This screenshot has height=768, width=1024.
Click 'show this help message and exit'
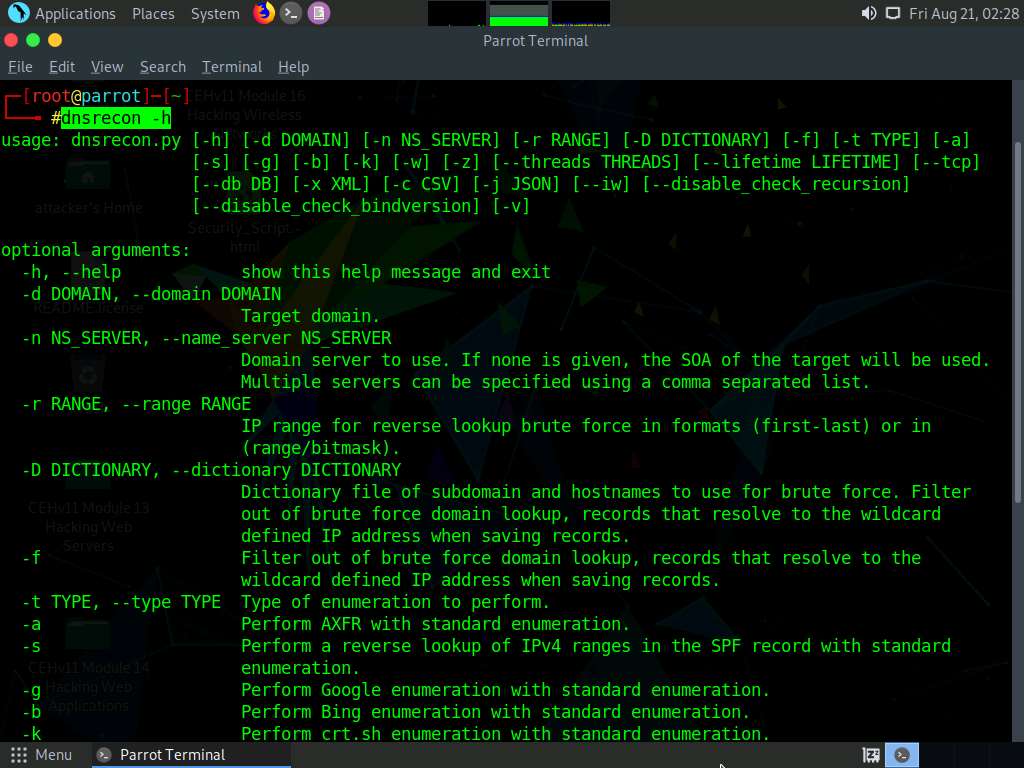396,272
